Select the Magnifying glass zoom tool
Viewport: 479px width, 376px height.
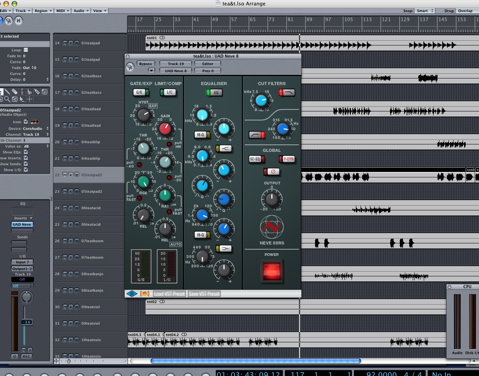point(7,99)
